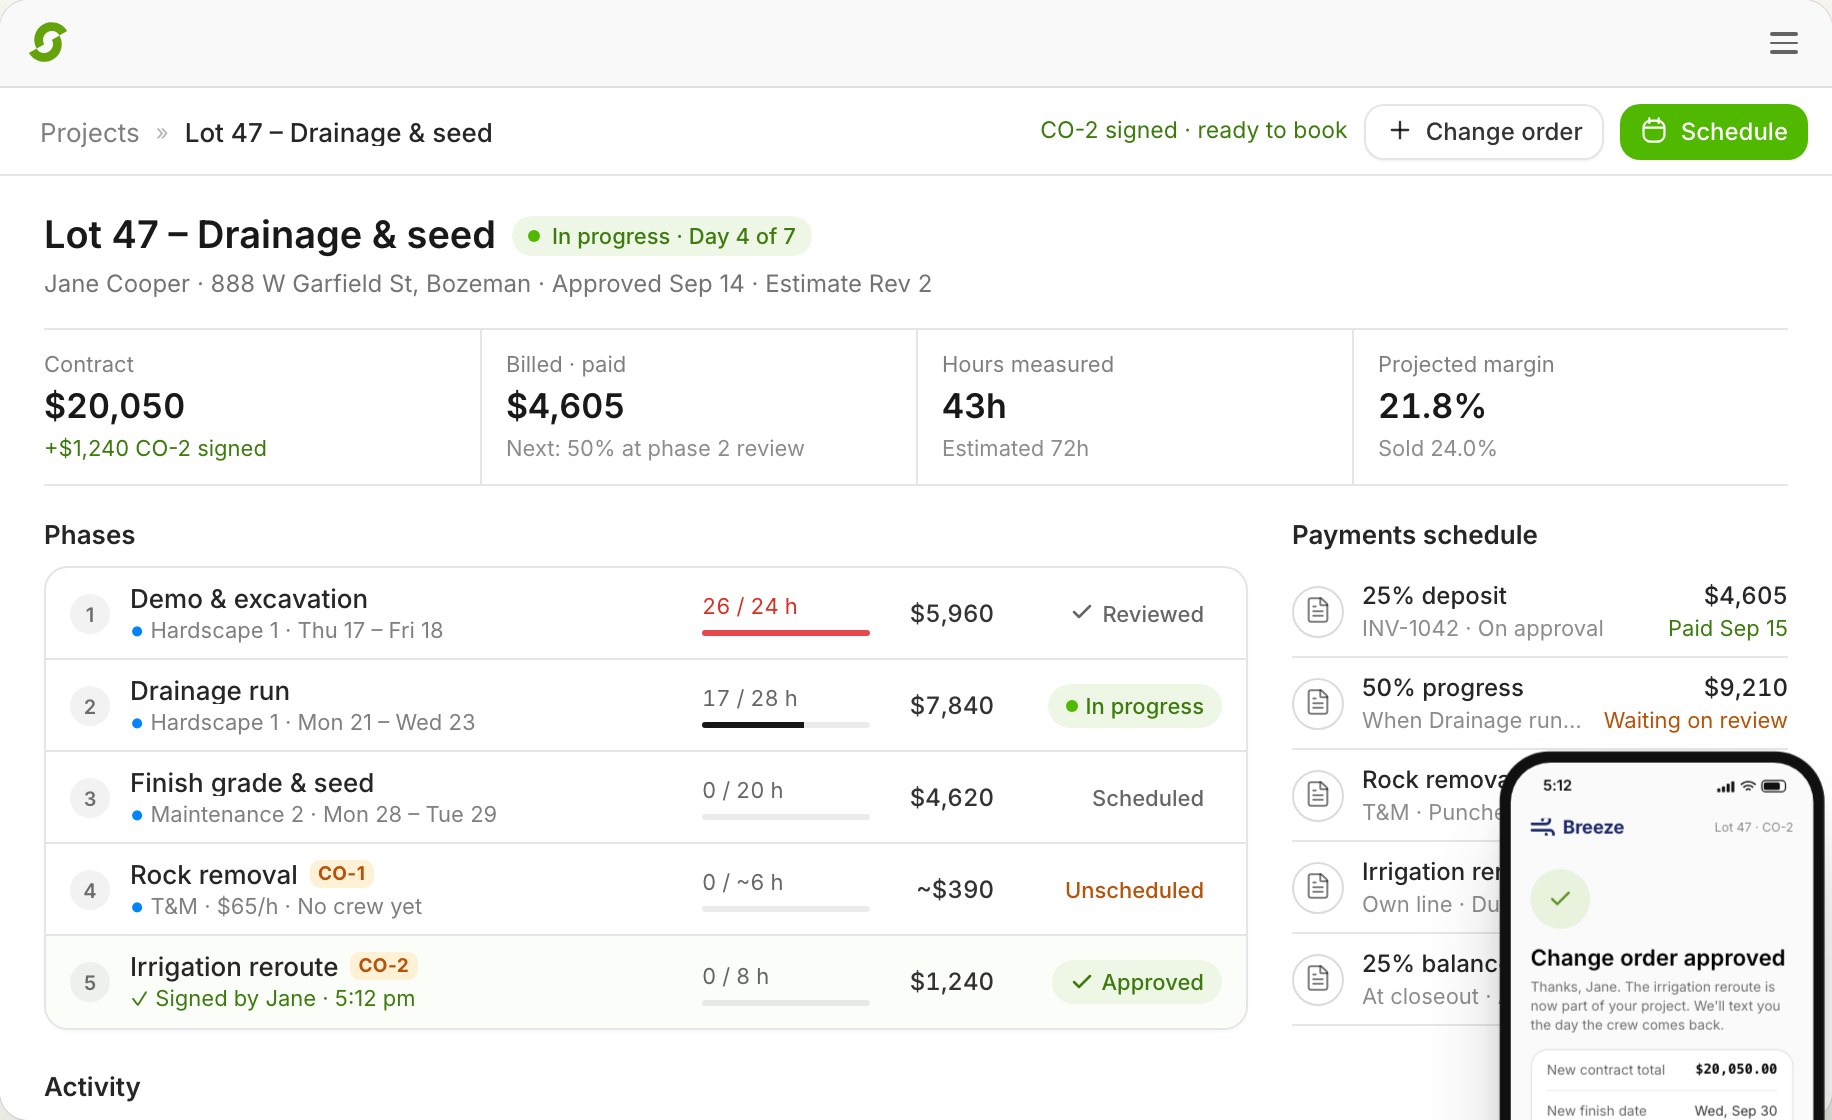Click the CO-1 tag on Rock removal

pos(342,873)
